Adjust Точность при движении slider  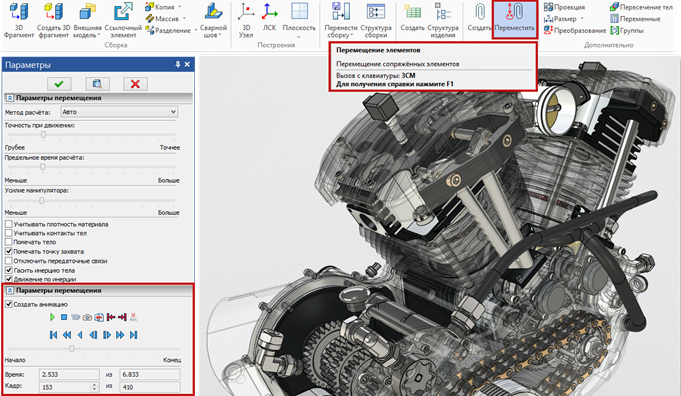(x=43, y=135)
